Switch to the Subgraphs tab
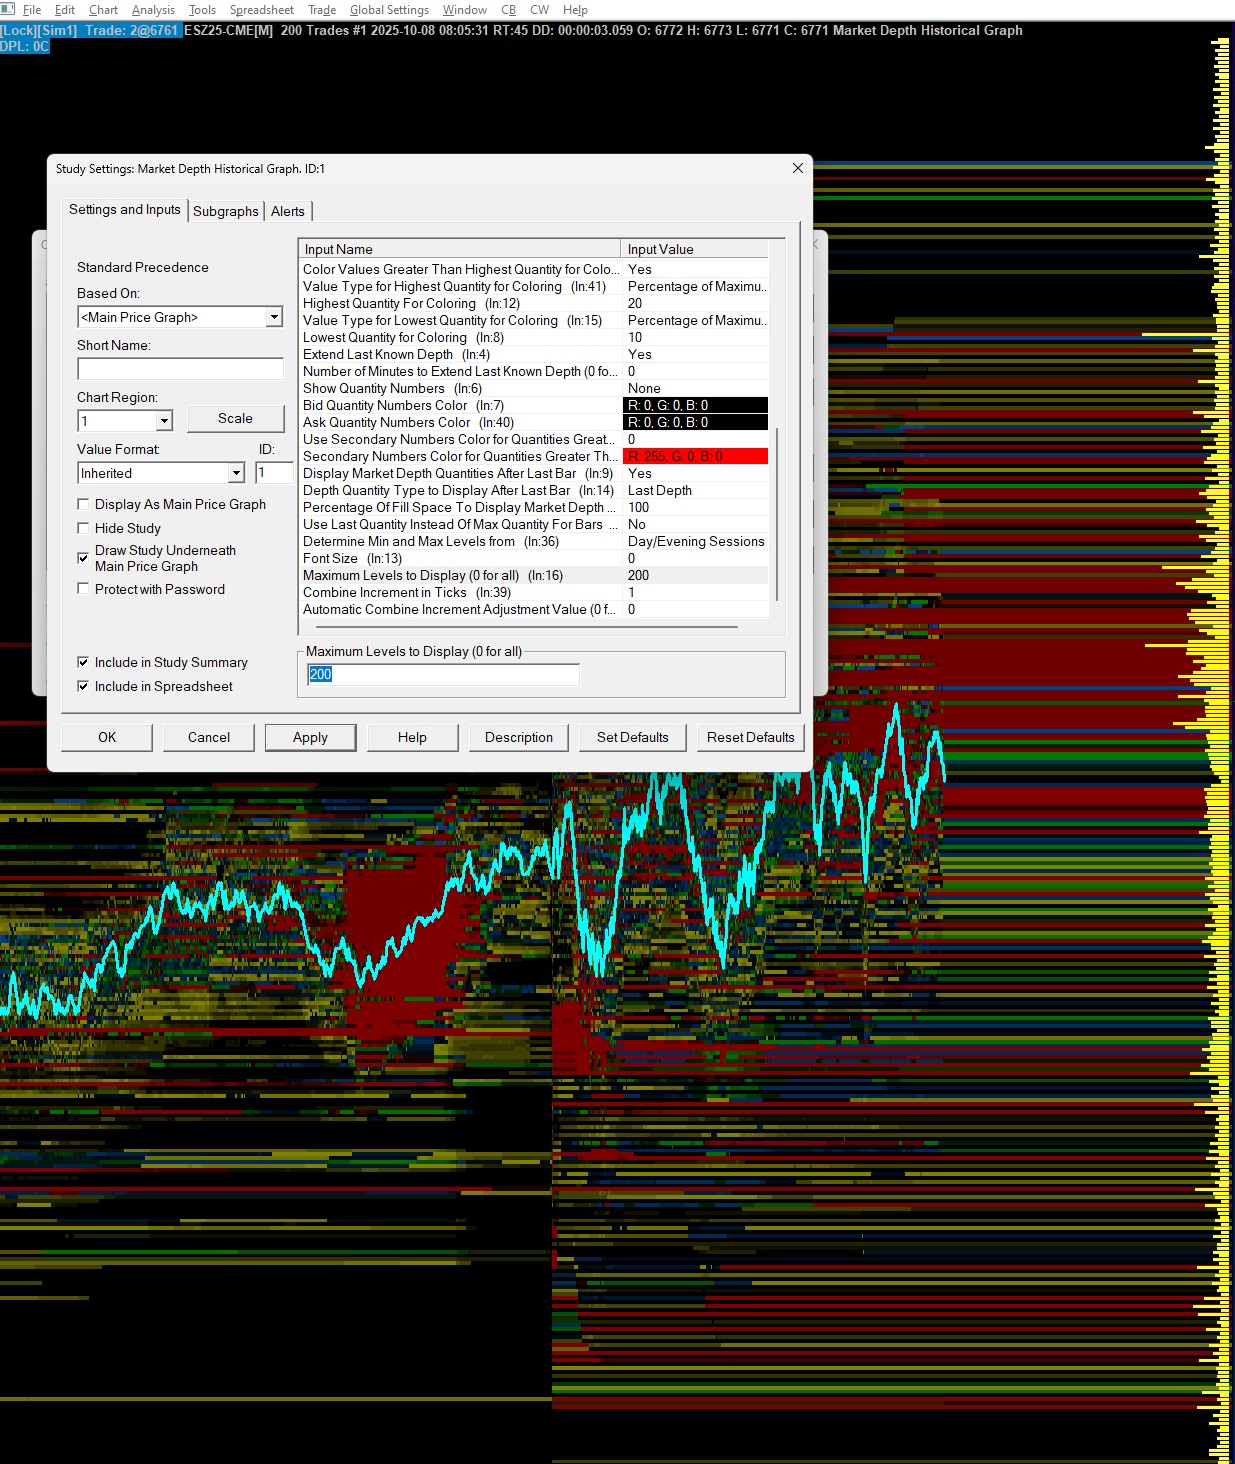 coord(226,211)
